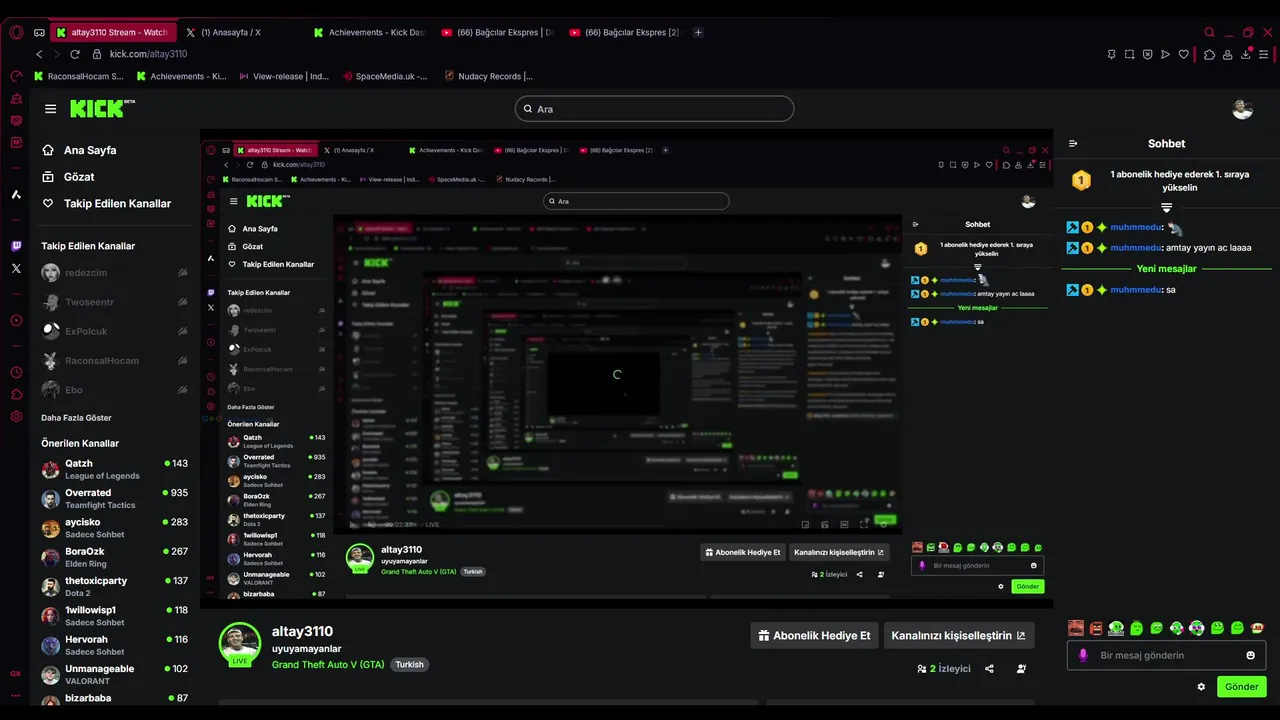Click the user icon beside the share icon

click(x=1021, y=669)
